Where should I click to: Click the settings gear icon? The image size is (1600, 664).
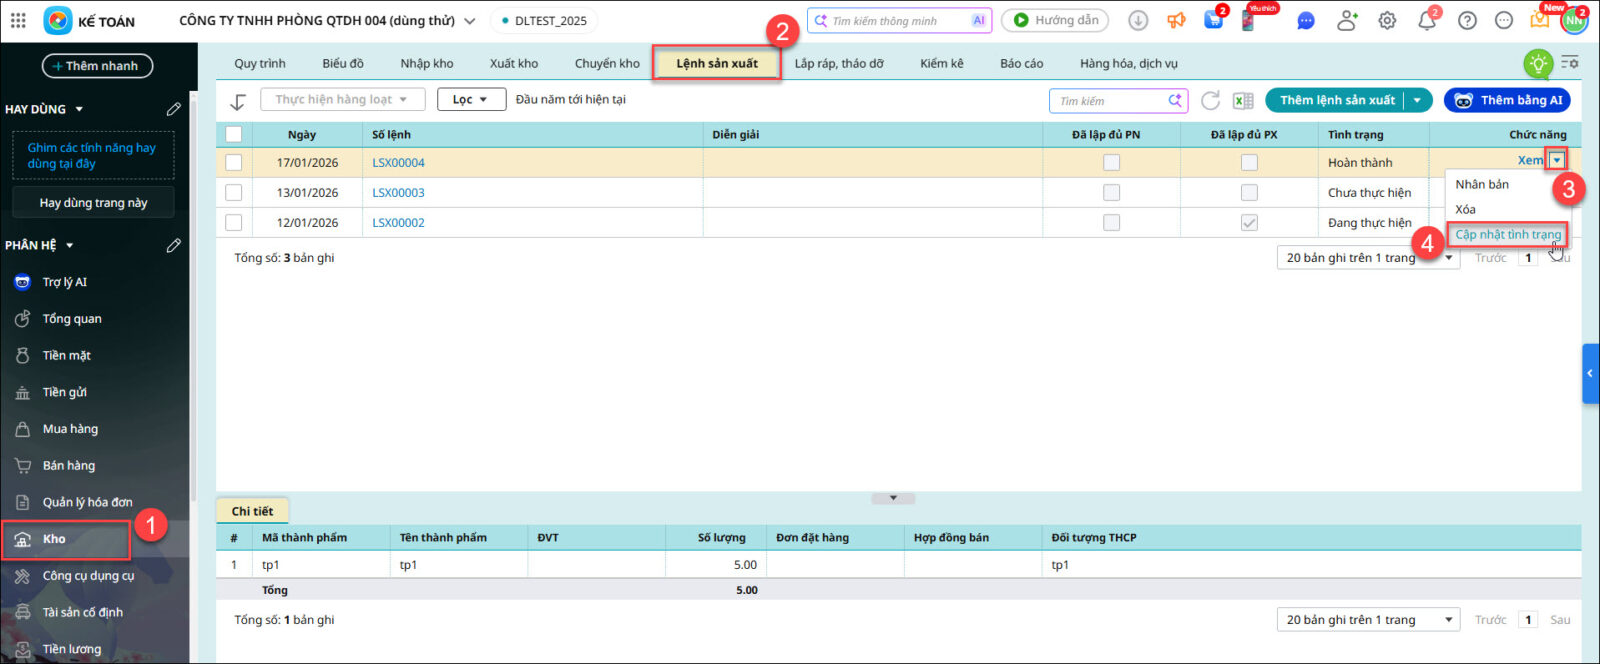click(x=1387, y=20)
